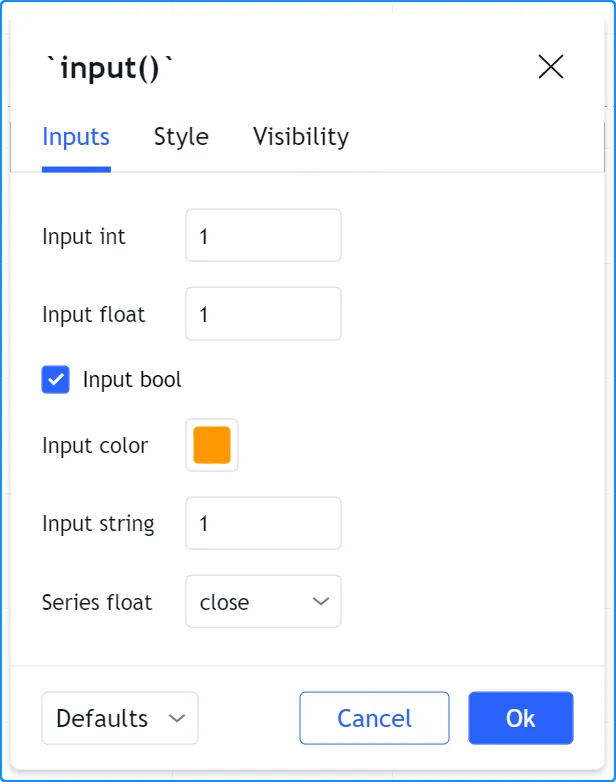Switch to the Inputs tab
Screen dimensions: 616x782
pos(76,137)
